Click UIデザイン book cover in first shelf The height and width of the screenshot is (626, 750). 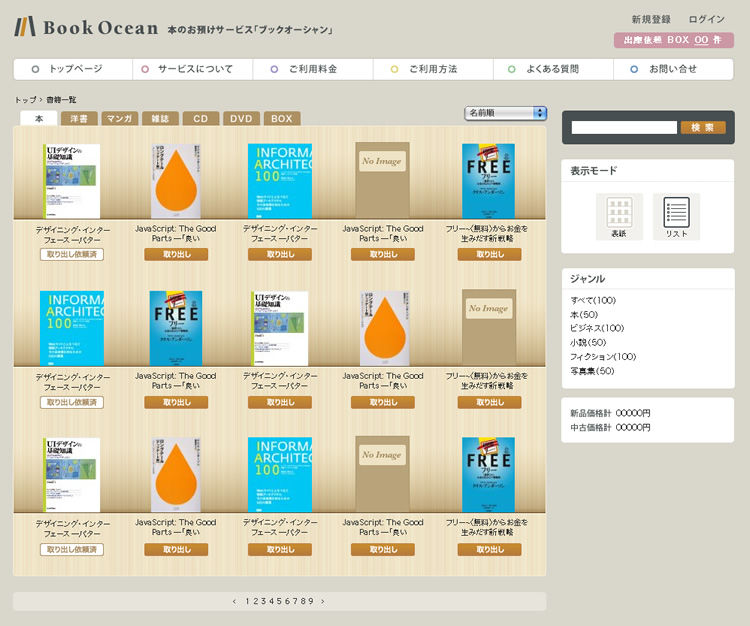click(72, 181)
